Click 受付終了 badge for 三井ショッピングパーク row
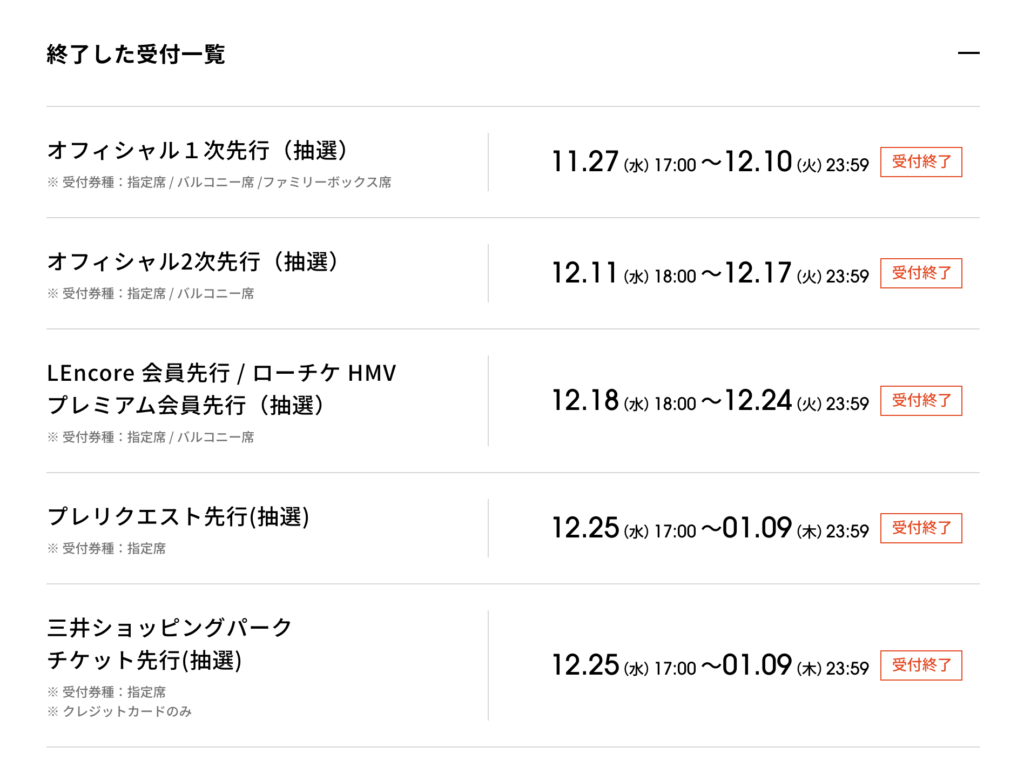 click(920, 665)
